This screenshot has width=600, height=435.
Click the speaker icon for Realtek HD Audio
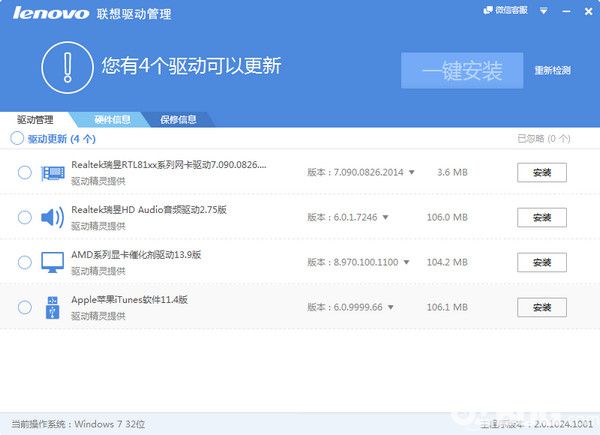[52, 218]
